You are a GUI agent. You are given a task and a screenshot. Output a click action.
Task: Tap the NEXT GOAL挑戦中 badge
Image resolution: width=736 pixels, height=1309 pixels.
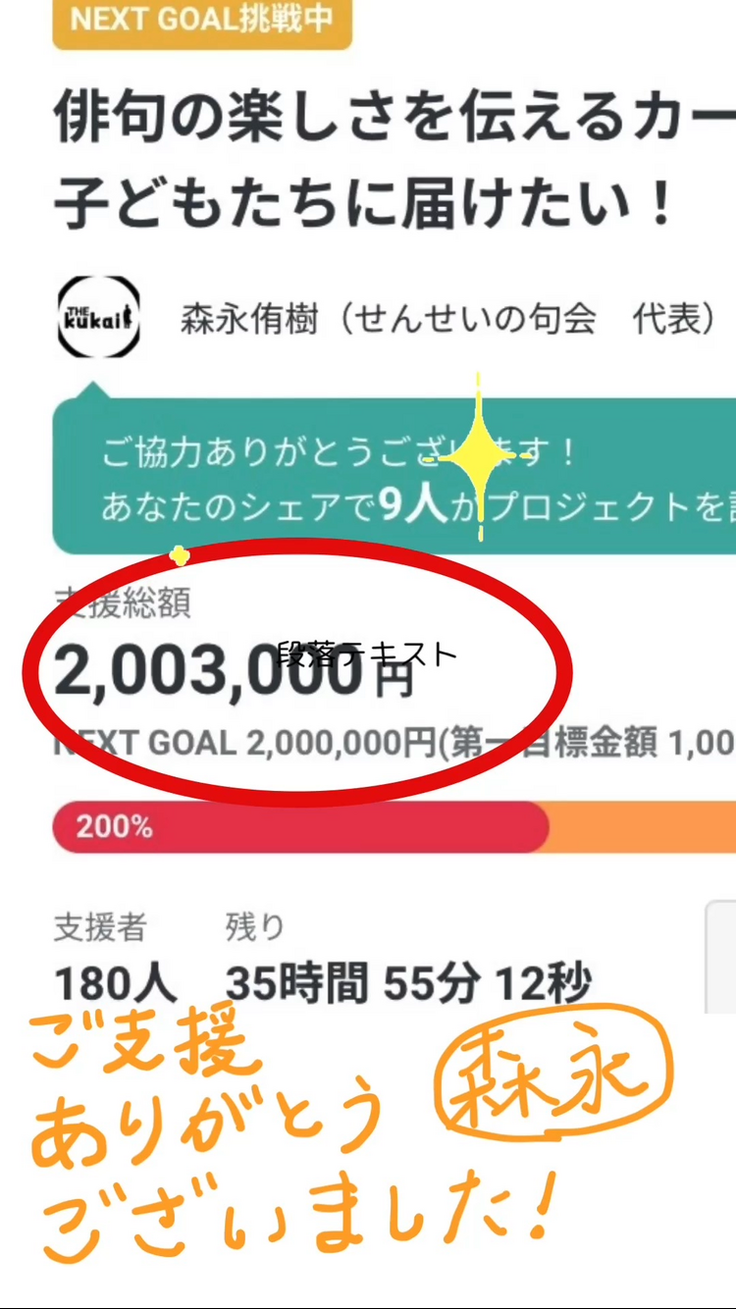pos(202,22)
